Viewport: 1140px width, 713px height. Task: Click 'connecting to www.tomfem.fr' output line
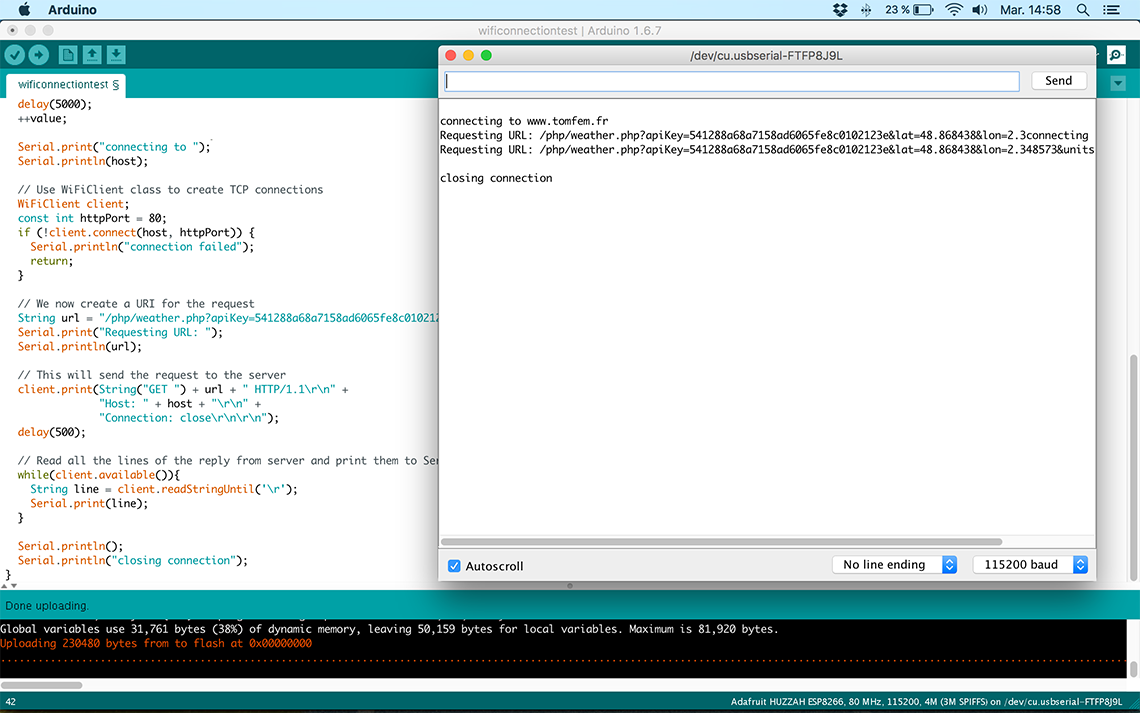coord(524,121)
